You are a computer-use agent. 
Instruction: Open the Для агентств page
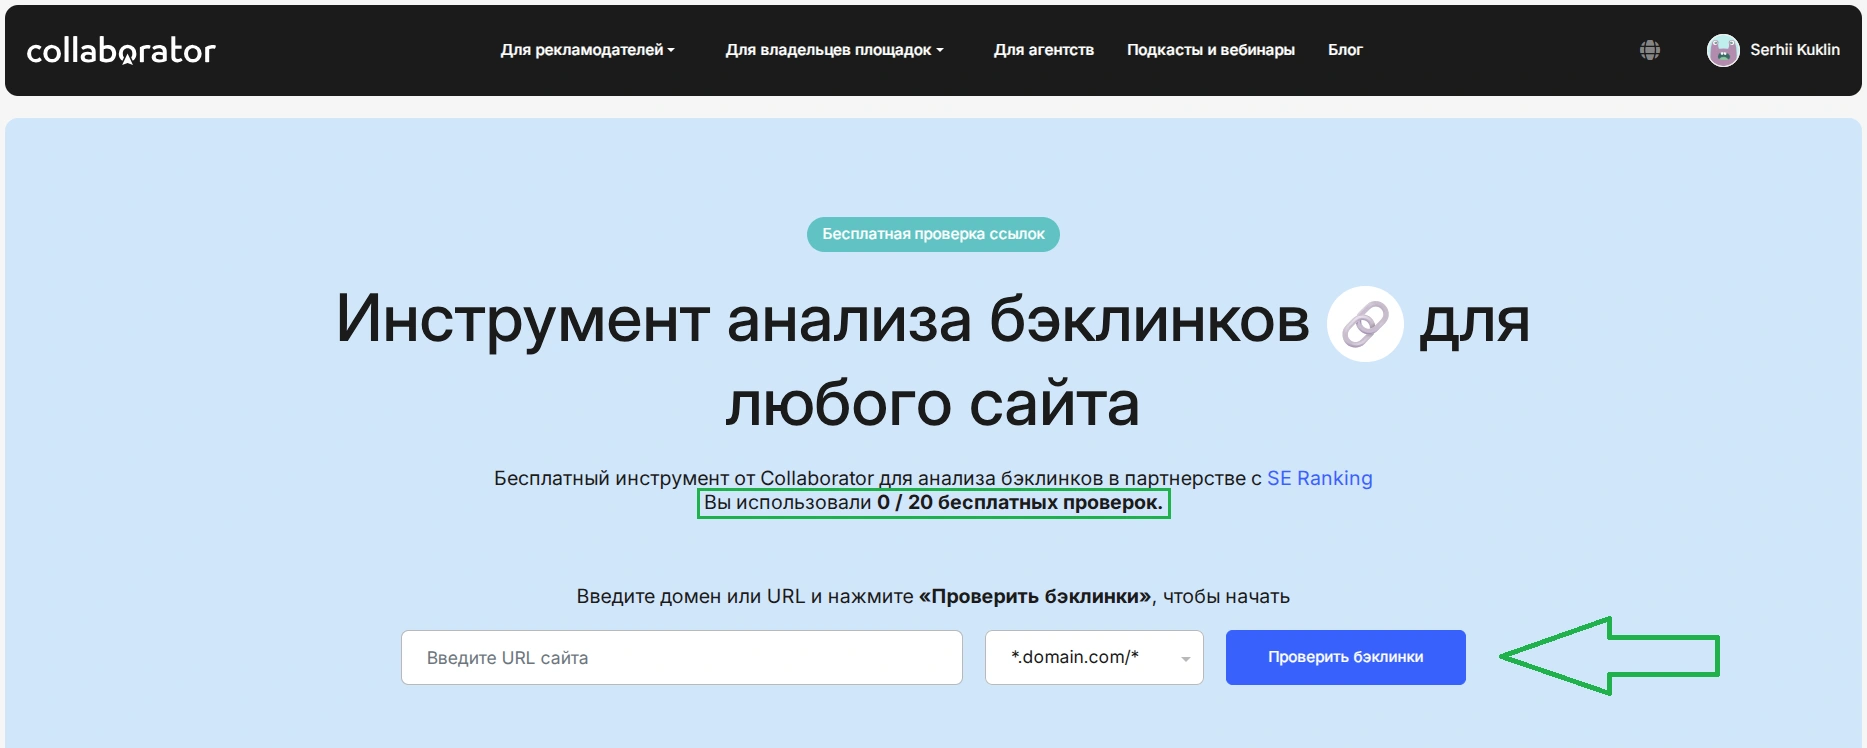tap(1043, 50)
